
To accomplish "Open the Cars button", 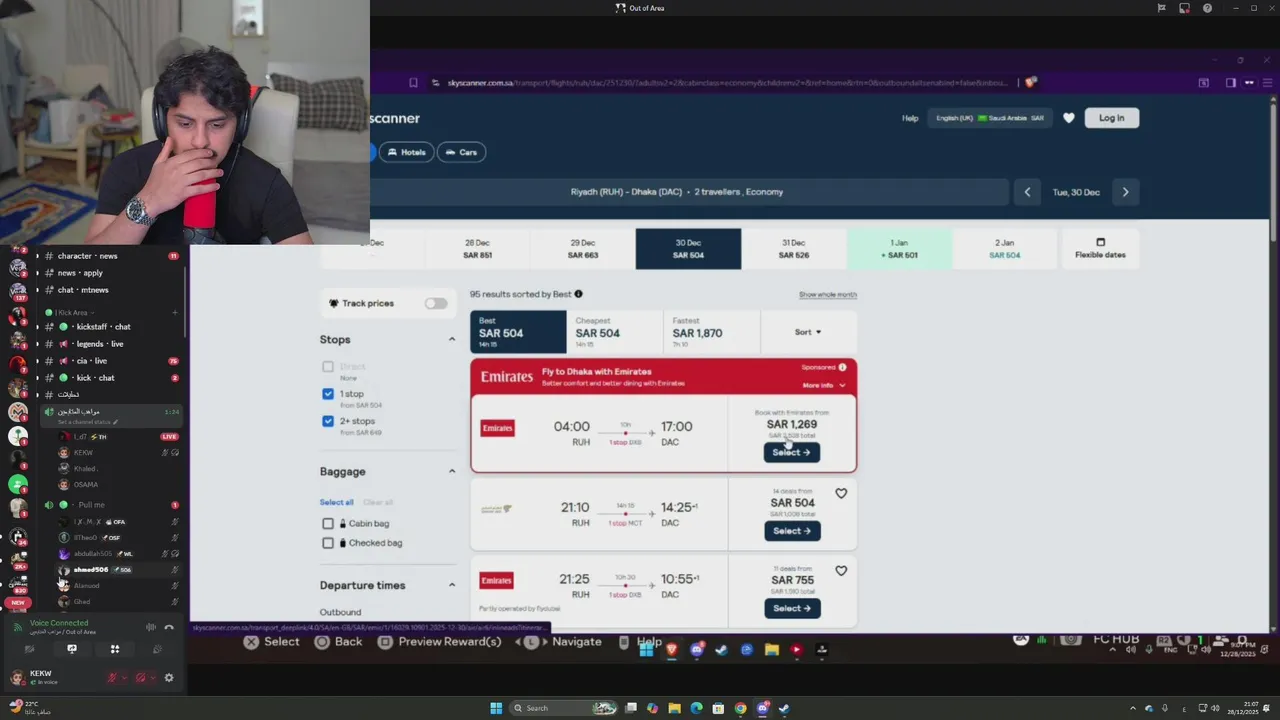I will coord(461,152).
